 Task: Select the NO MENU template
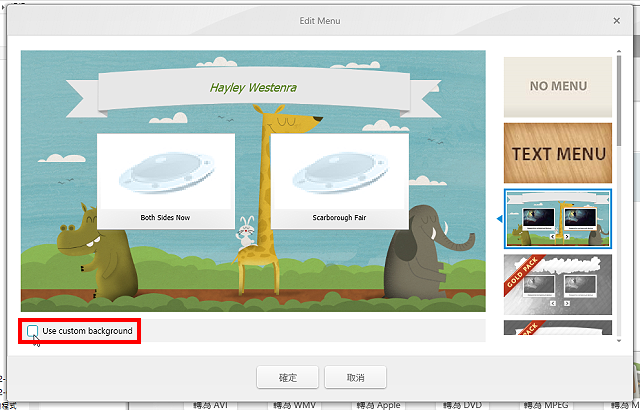tap(558, 87)
